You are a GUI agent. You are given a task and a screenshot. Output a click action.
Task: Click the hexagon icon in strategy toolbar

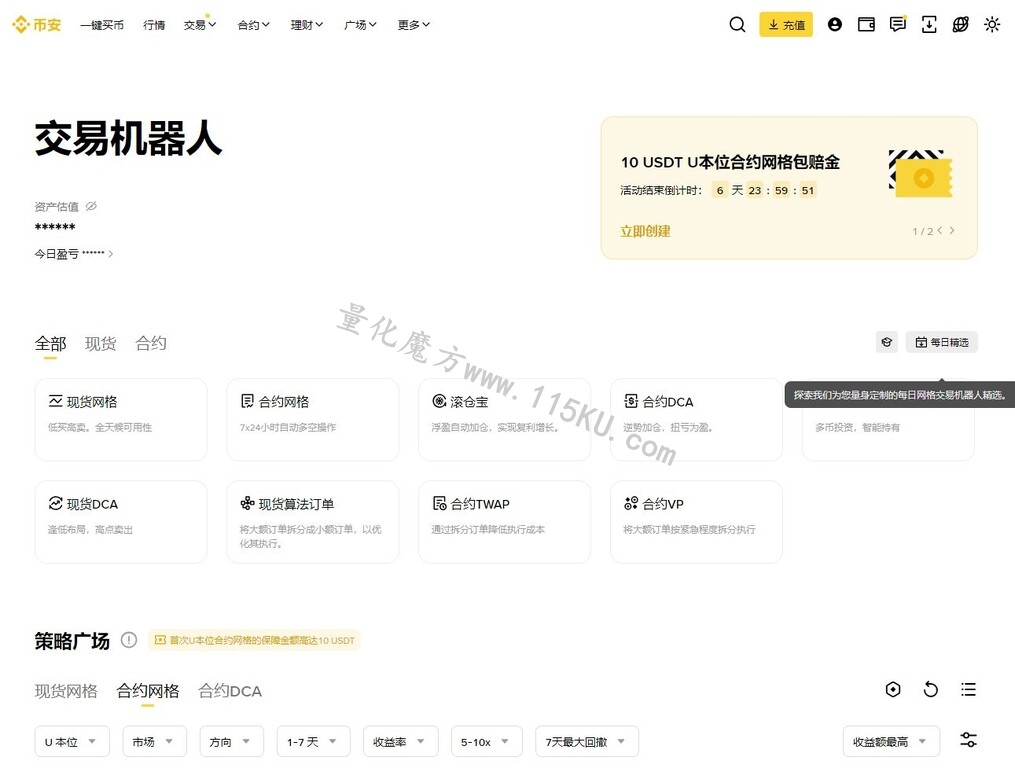point(893,690)
